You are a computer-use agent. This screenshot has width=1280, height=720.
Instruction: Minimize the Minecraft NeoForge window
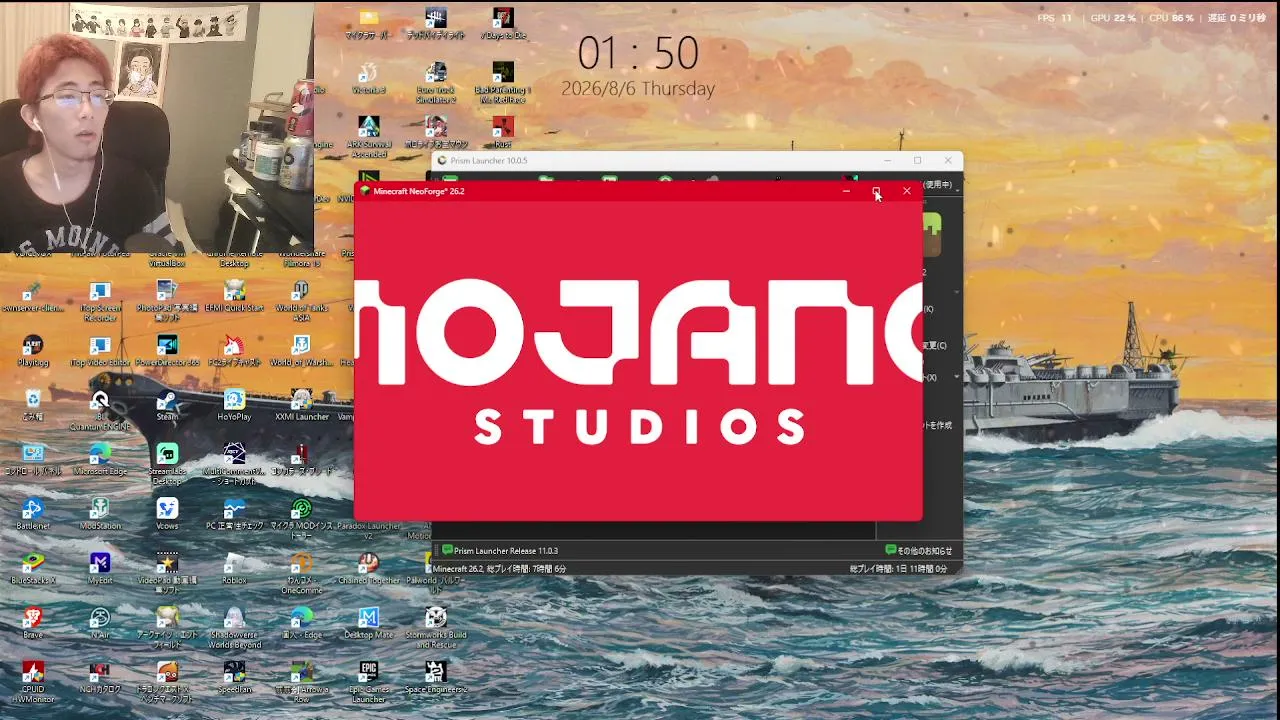[x=846, y=191]
